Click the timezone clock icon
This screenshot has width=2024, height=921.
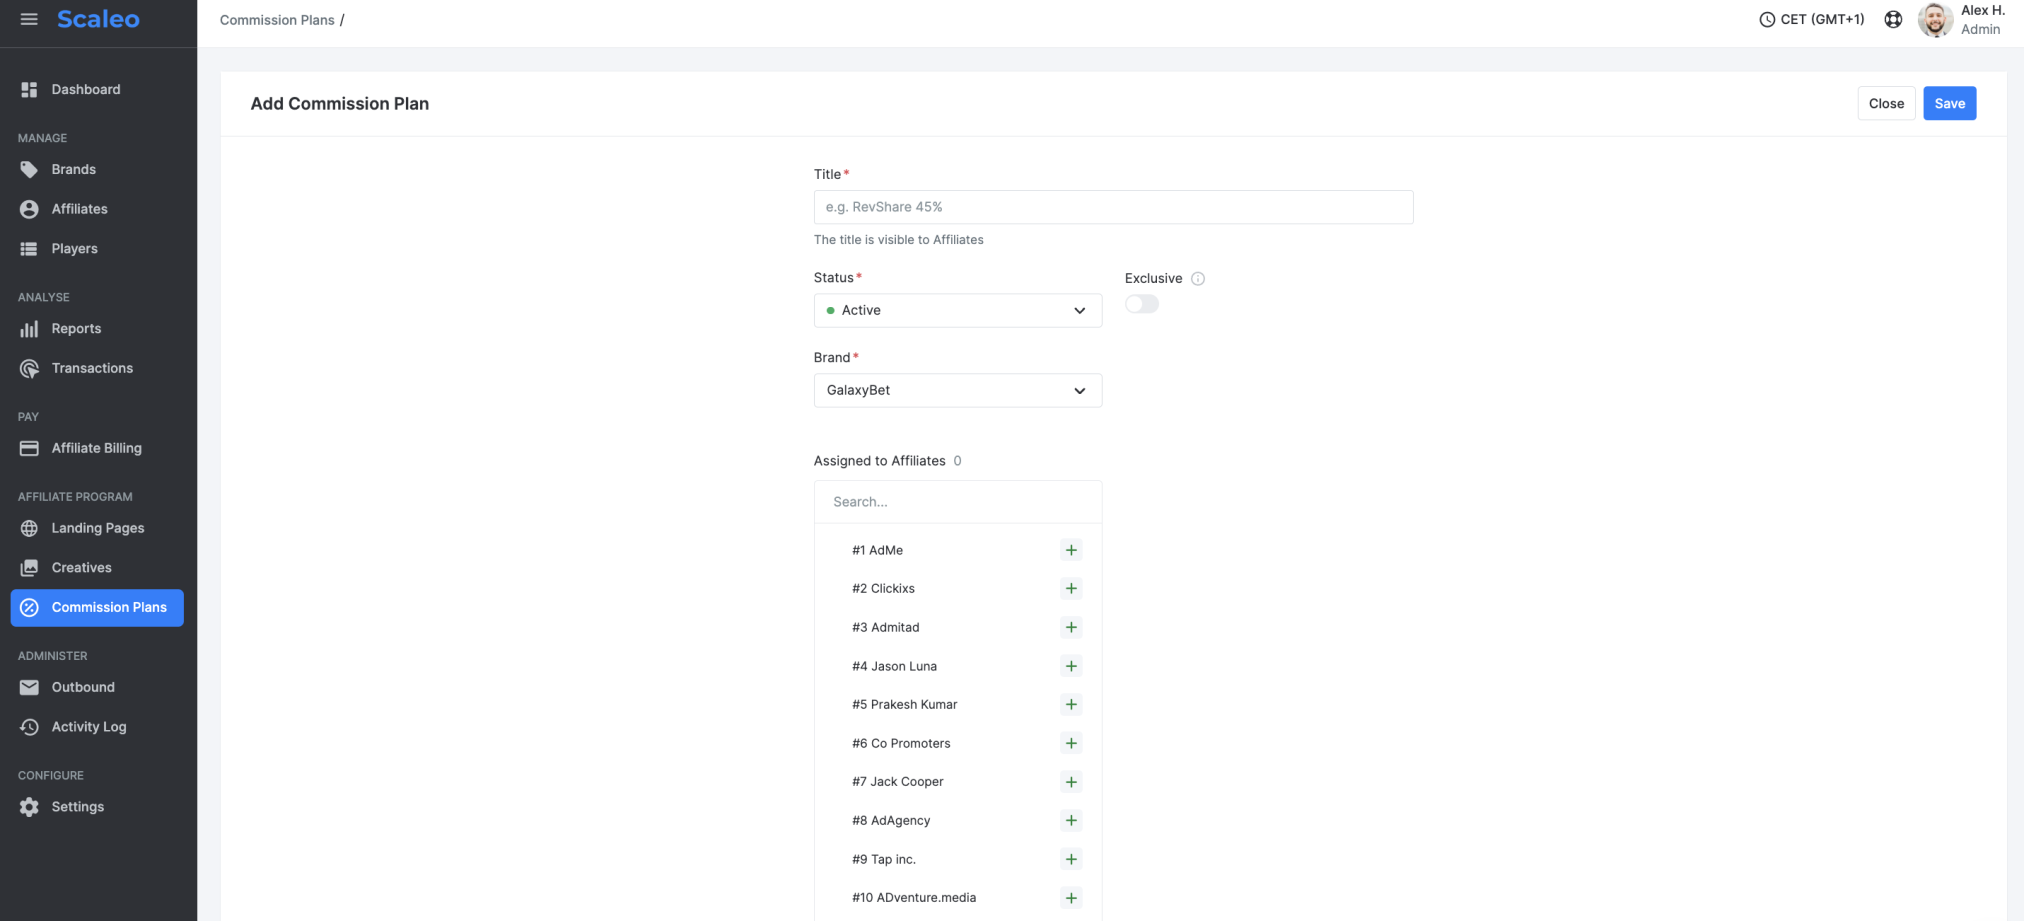[1767, 19]
